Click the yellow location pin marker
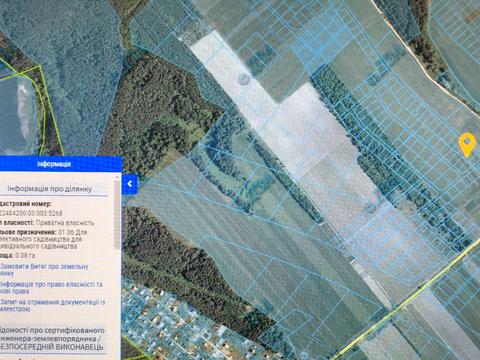 [467, 144]
